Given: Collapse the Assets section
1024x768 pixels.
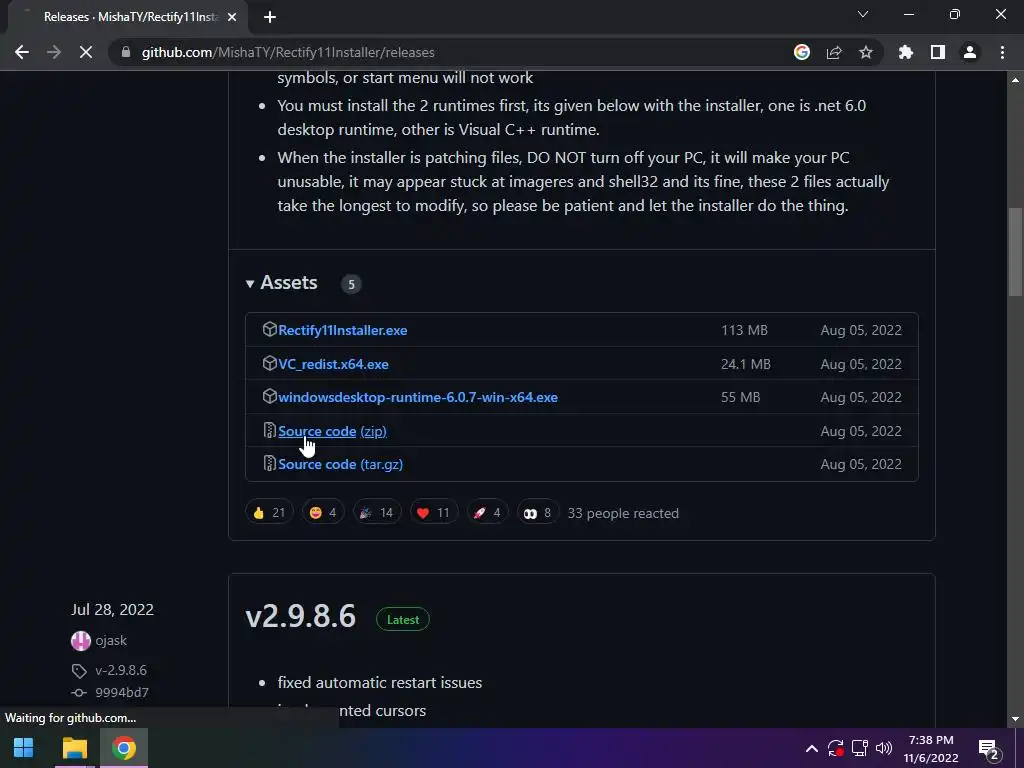Looking at the screenshot, I should (281, 283).
